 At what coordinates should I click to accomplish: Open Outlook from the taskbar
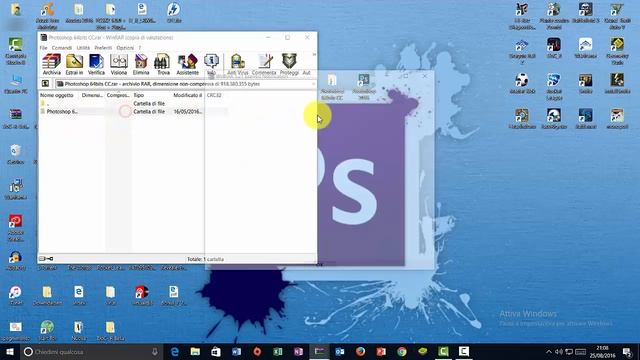point(340,351)
